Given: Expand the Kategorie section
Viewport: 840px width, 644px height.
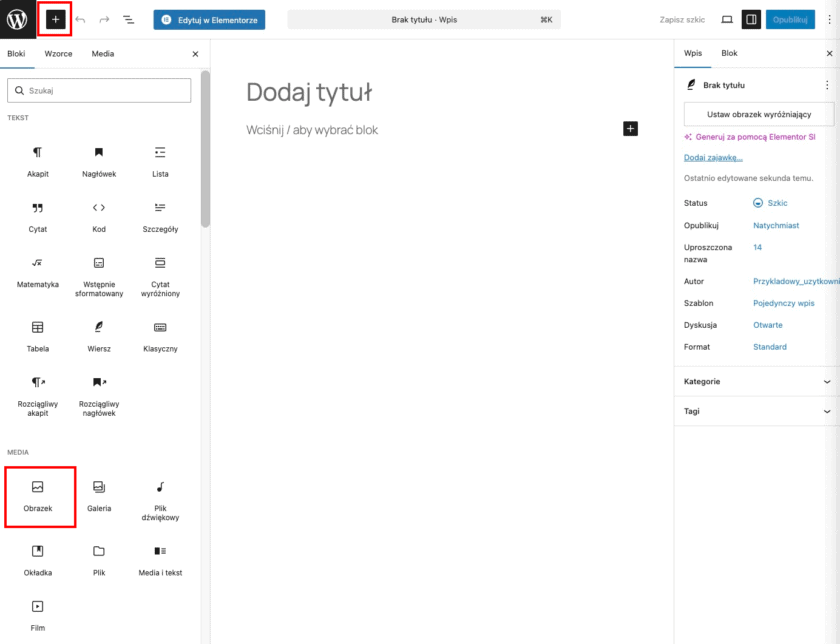Looking at the screenshot, I should pyautogui.click(x=755, y=381).
